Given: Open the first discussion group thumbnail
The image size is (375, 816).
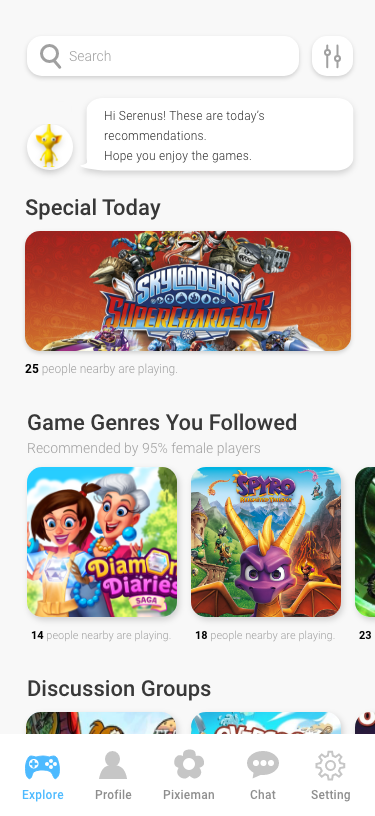Looking at the screenshot, I should 101,723.
